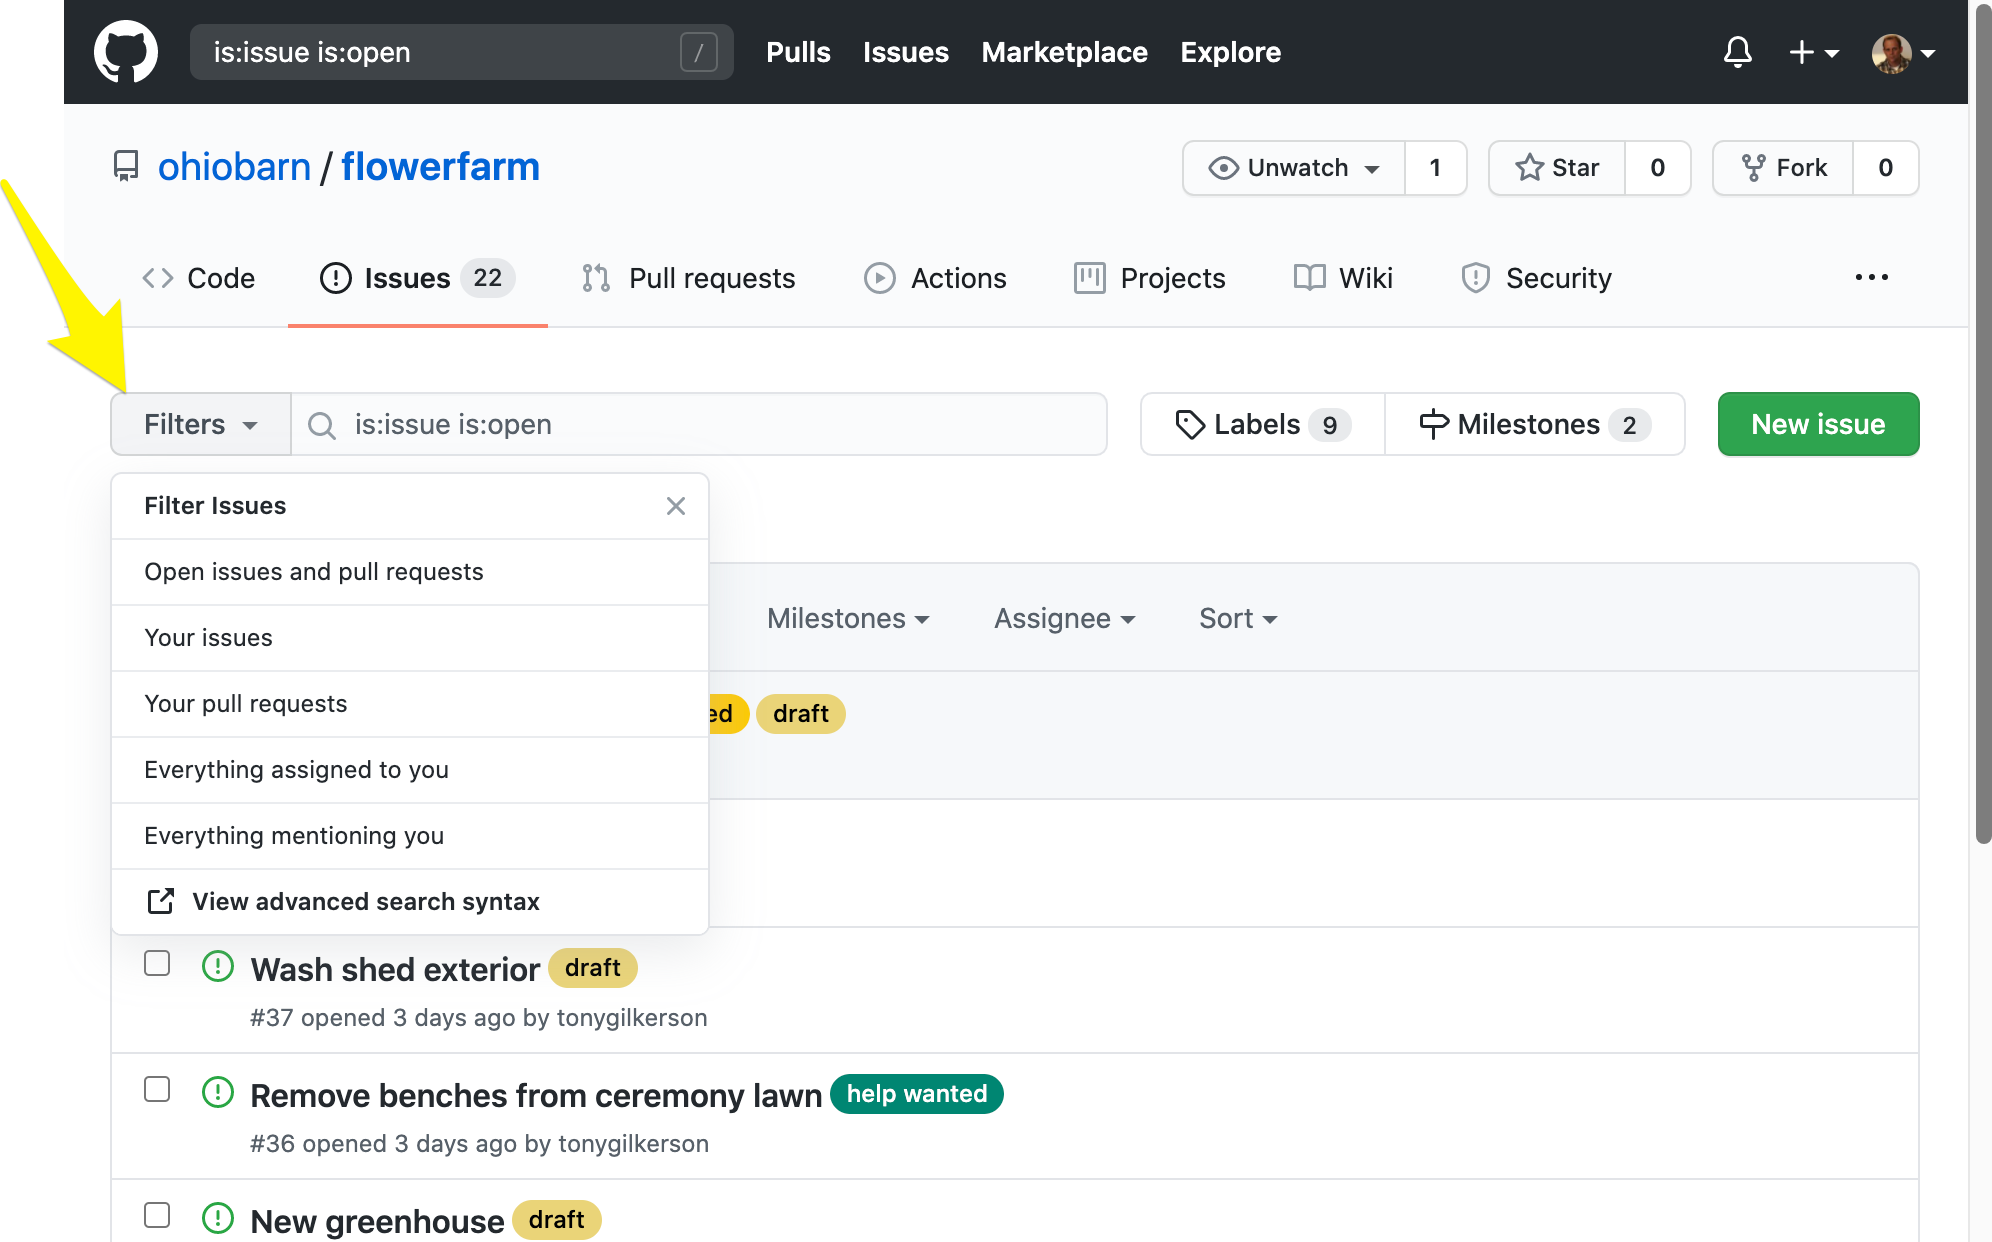Screen dimensions: 1992x1242
Task: Click the stargazers count 0
Action: 1657,168
